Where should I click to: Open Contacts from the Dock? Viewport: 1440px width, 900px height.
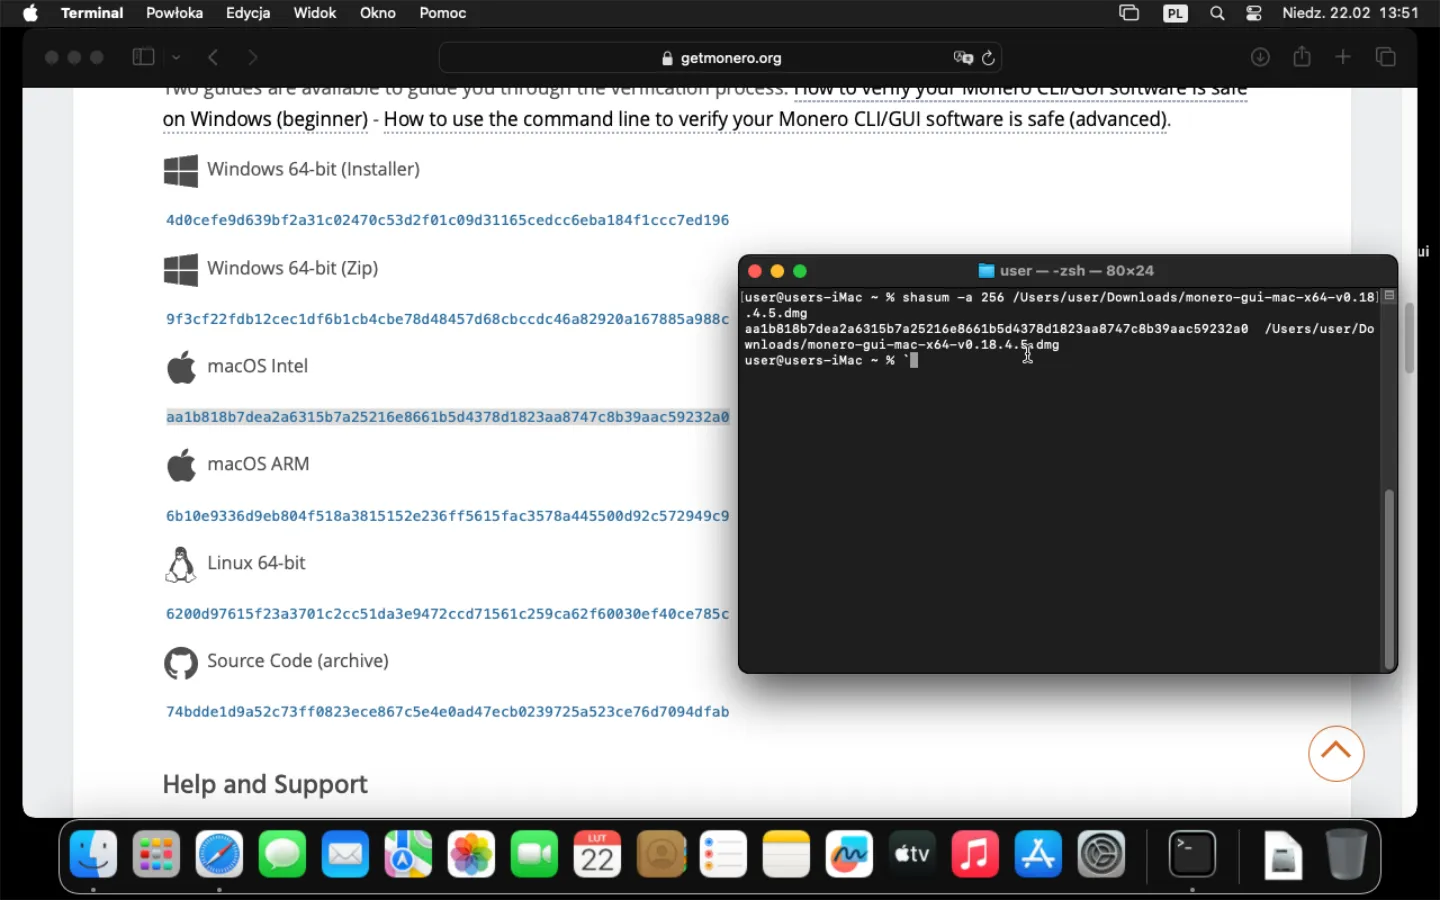pos(660,855)
